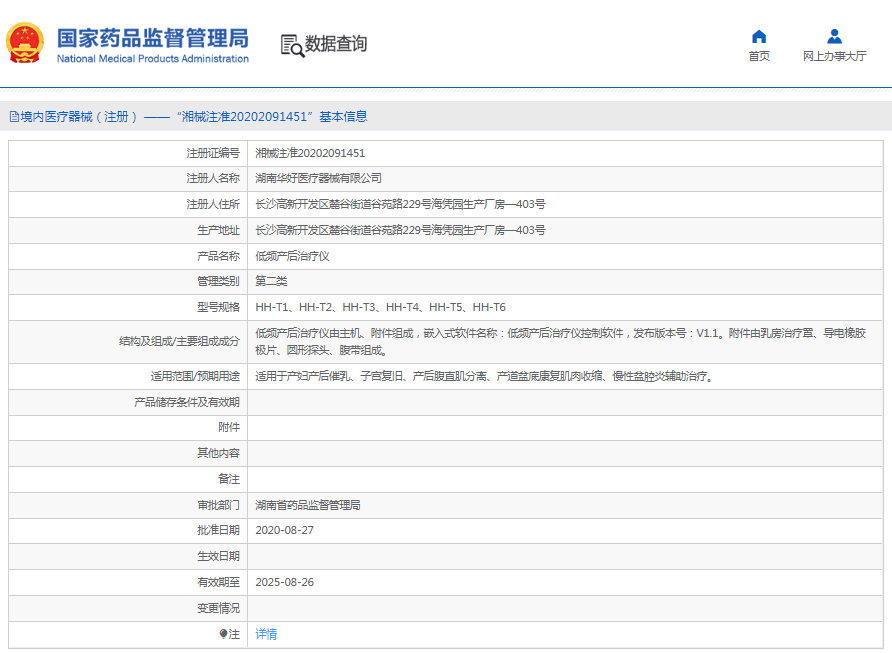
Task: Select product name 低频产后治疗仪
Action: (x=292, y=256)
